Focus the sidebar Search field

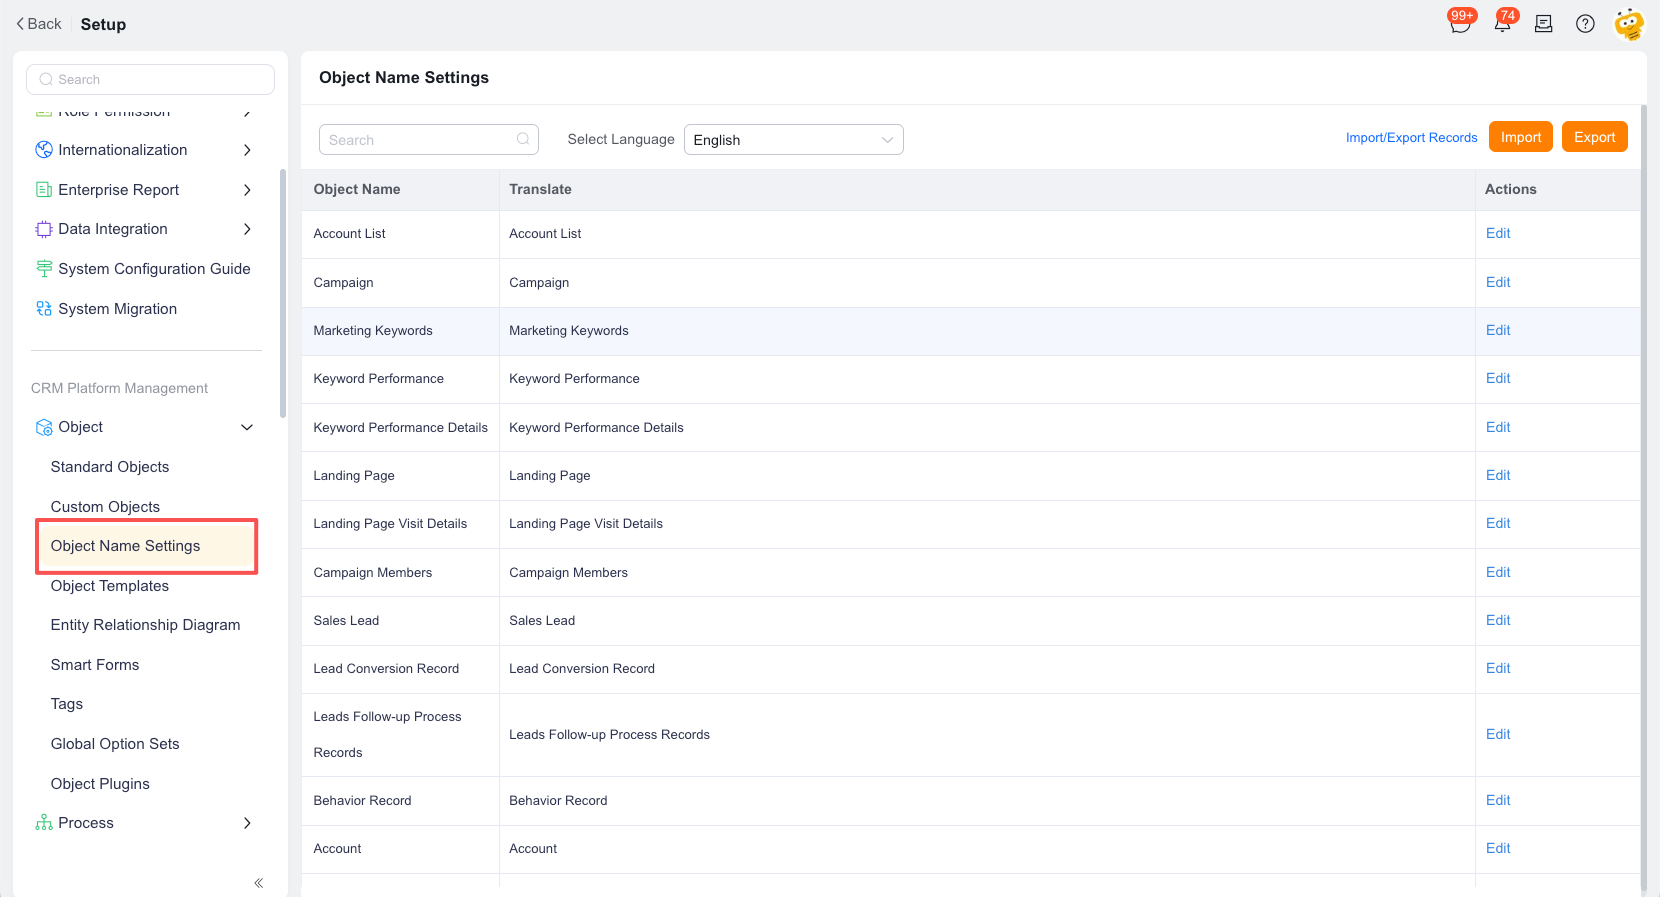tap(150, 79)
